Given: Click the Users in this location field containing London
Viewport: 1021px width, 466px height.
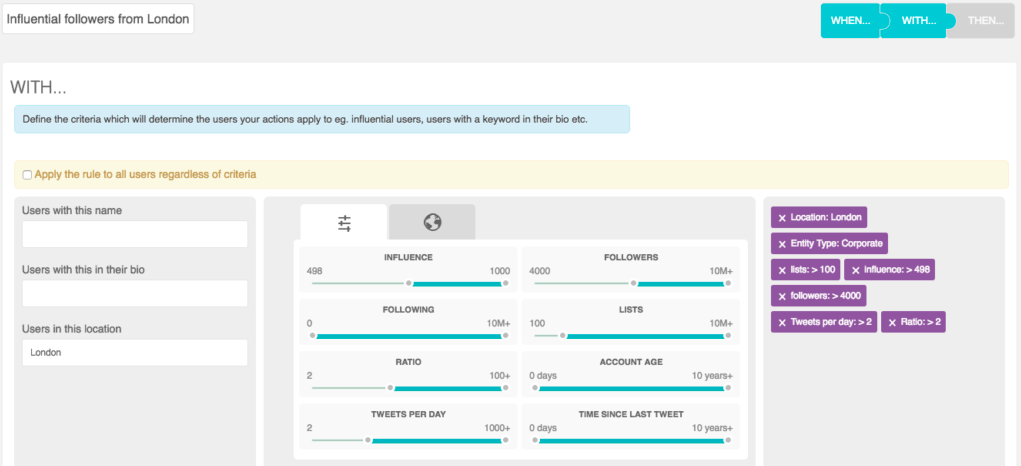Looking at the screenshot, I should coord(135,353).
